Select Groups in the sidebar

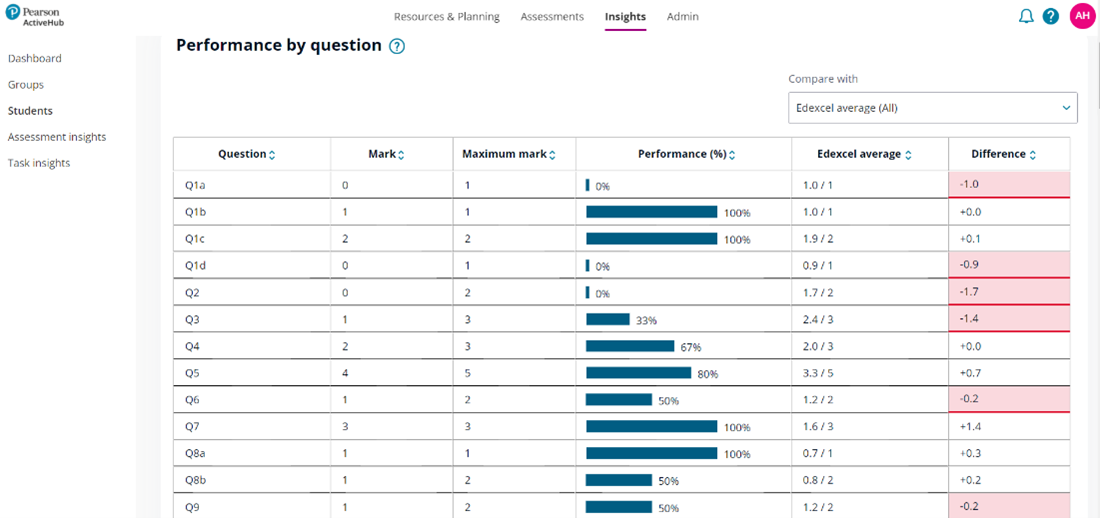tap(26, 85)
